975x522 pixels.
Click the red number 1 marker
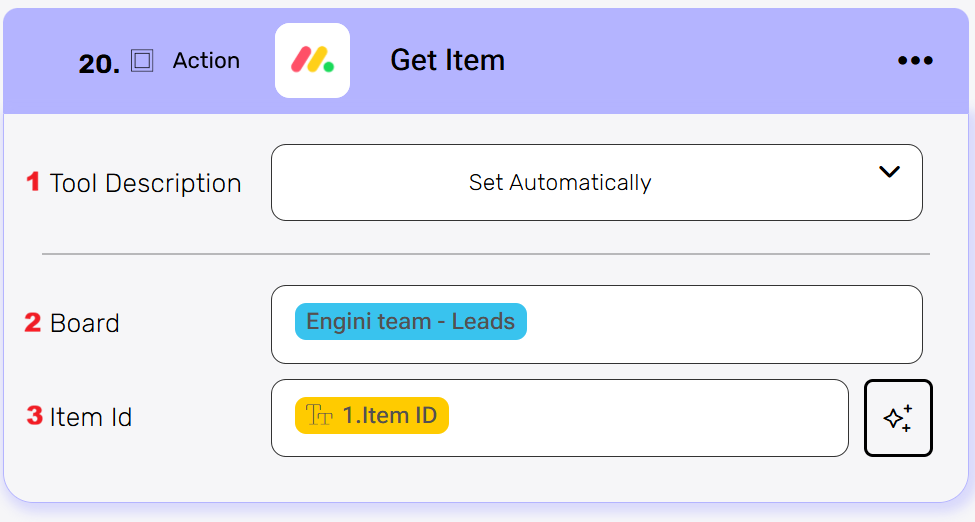(33, 182)
